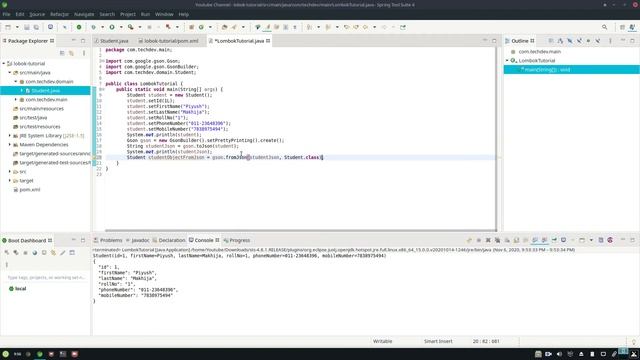This screenshot has height=360, width=640.
Task: Open the Navigate menu
Action: pos(84,14)
